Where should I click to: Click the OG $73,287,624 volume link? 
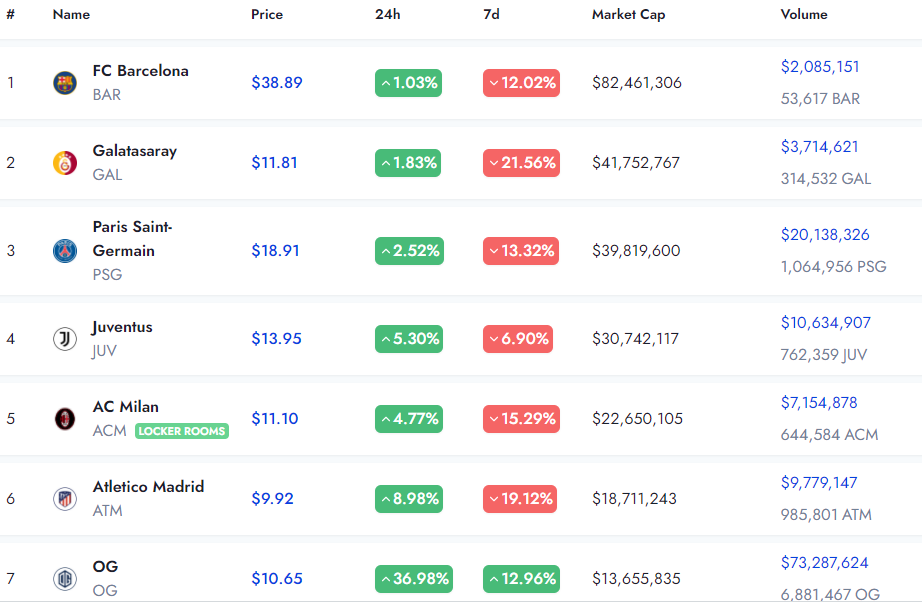click(x=824, y=563)
